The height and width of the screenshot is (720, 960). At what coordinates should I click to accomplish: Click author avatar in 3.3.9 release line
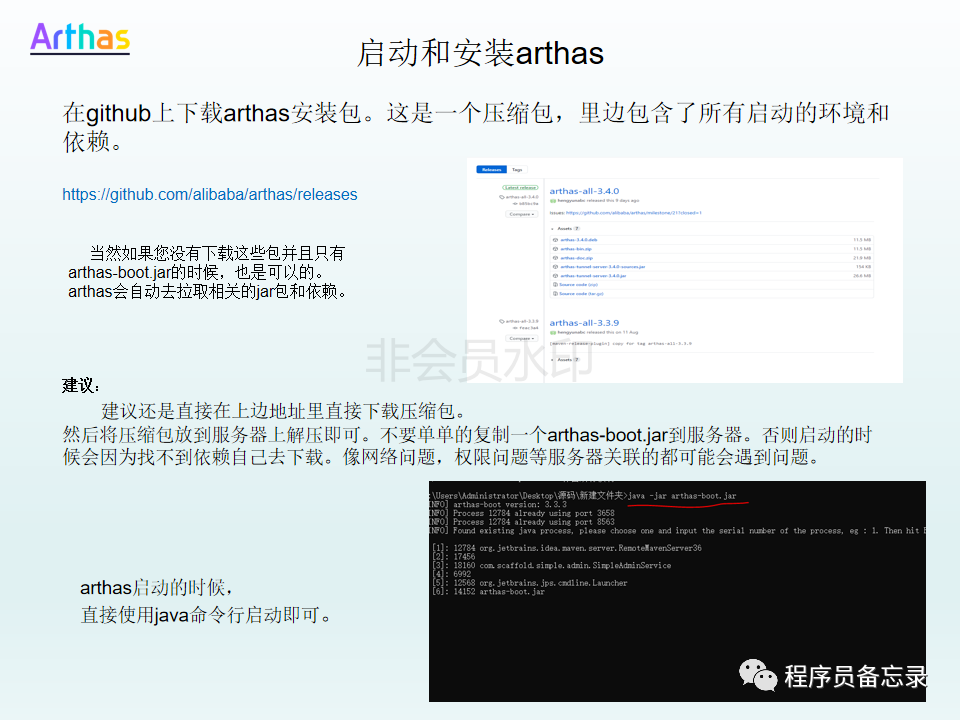[553, 332]
